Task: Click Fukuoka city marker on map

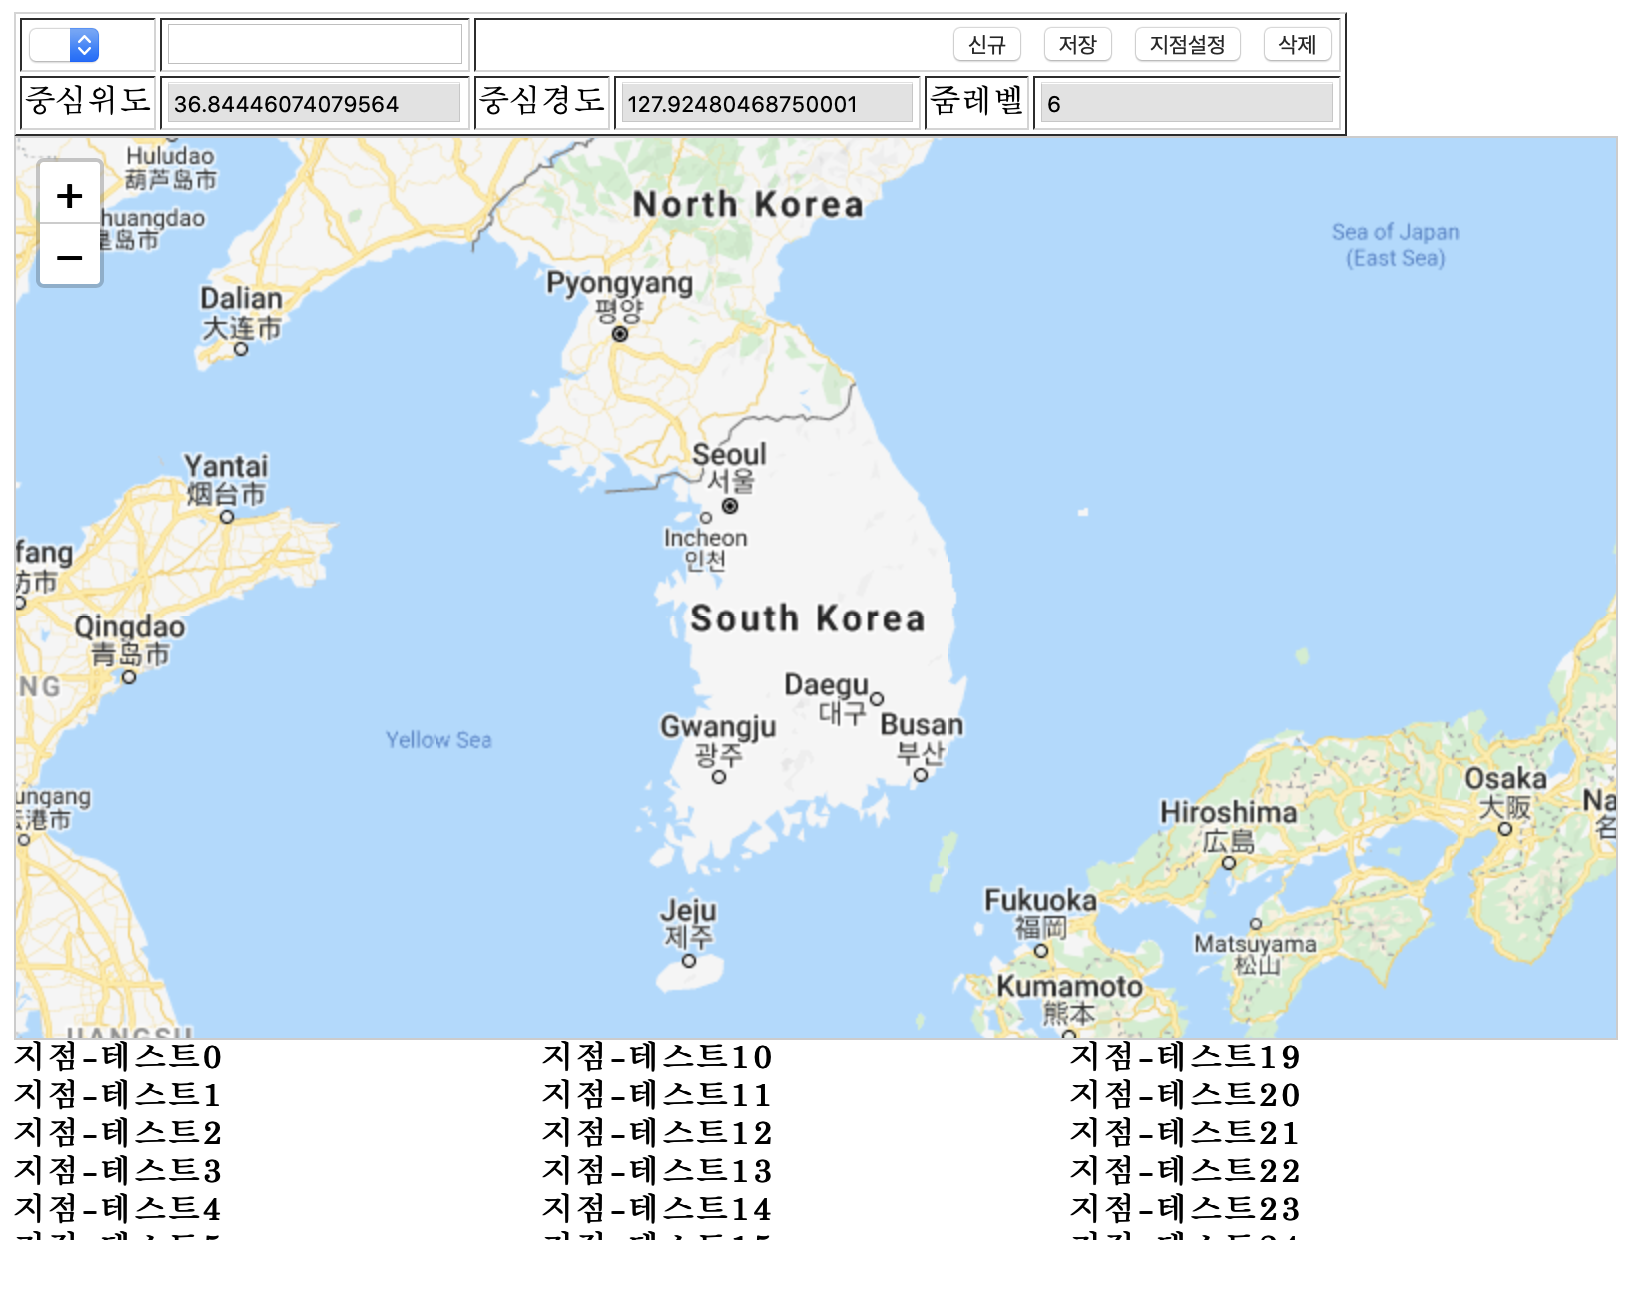Action: pos(1041,950)
